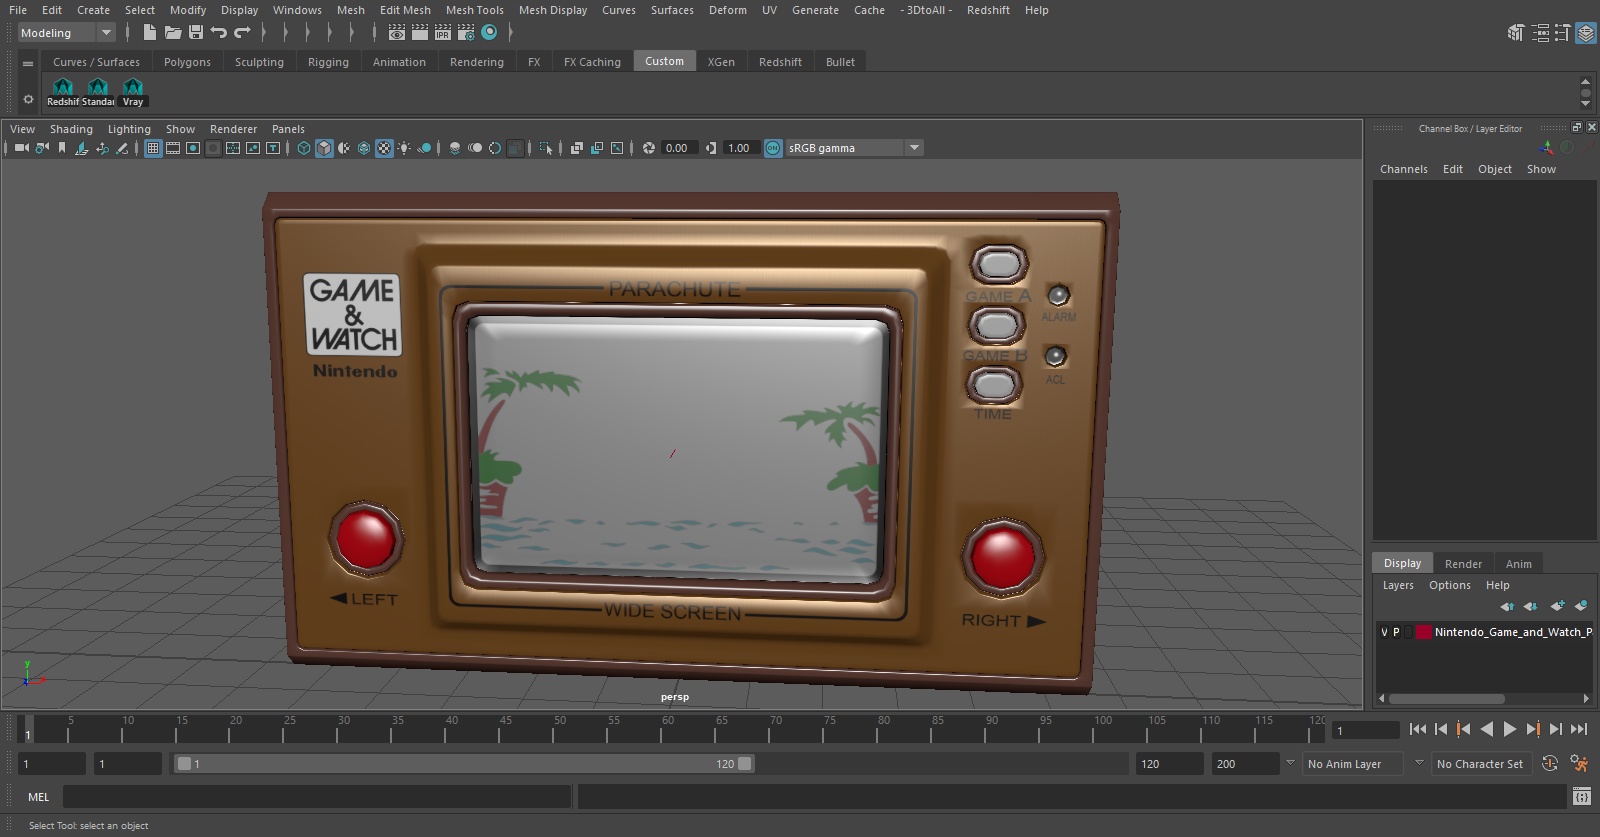The height and width of the screenshot is (837, 1600).
Task: Open the Render View window icon
Action: [x=397, y=32]
